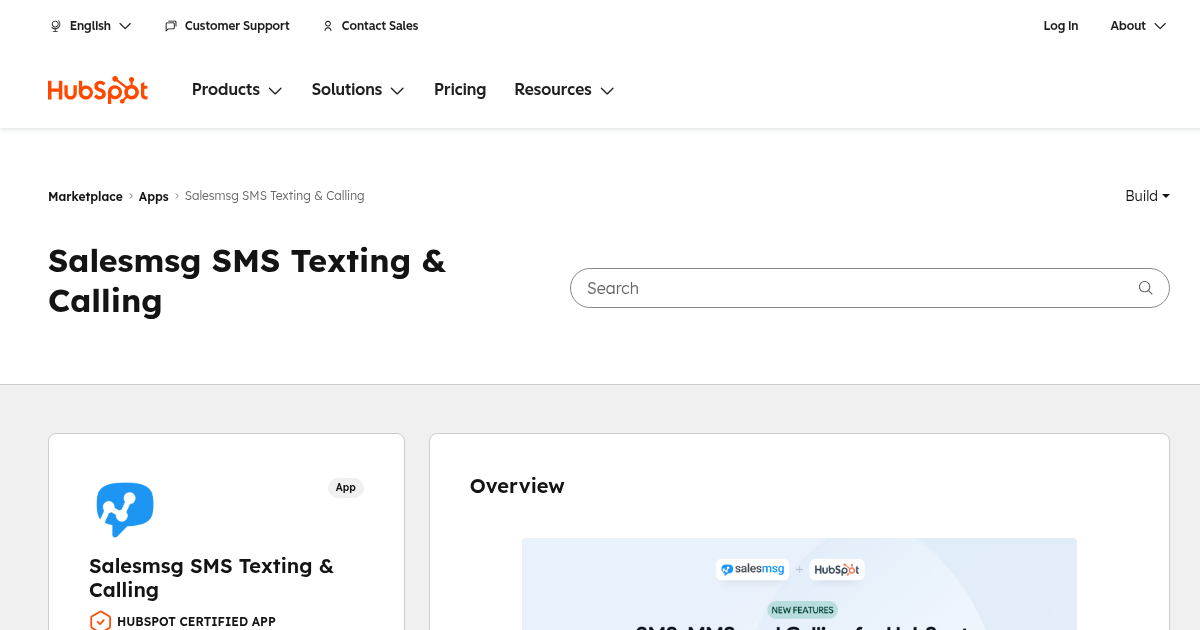Click the marketplace Search field

pos(869,288)
